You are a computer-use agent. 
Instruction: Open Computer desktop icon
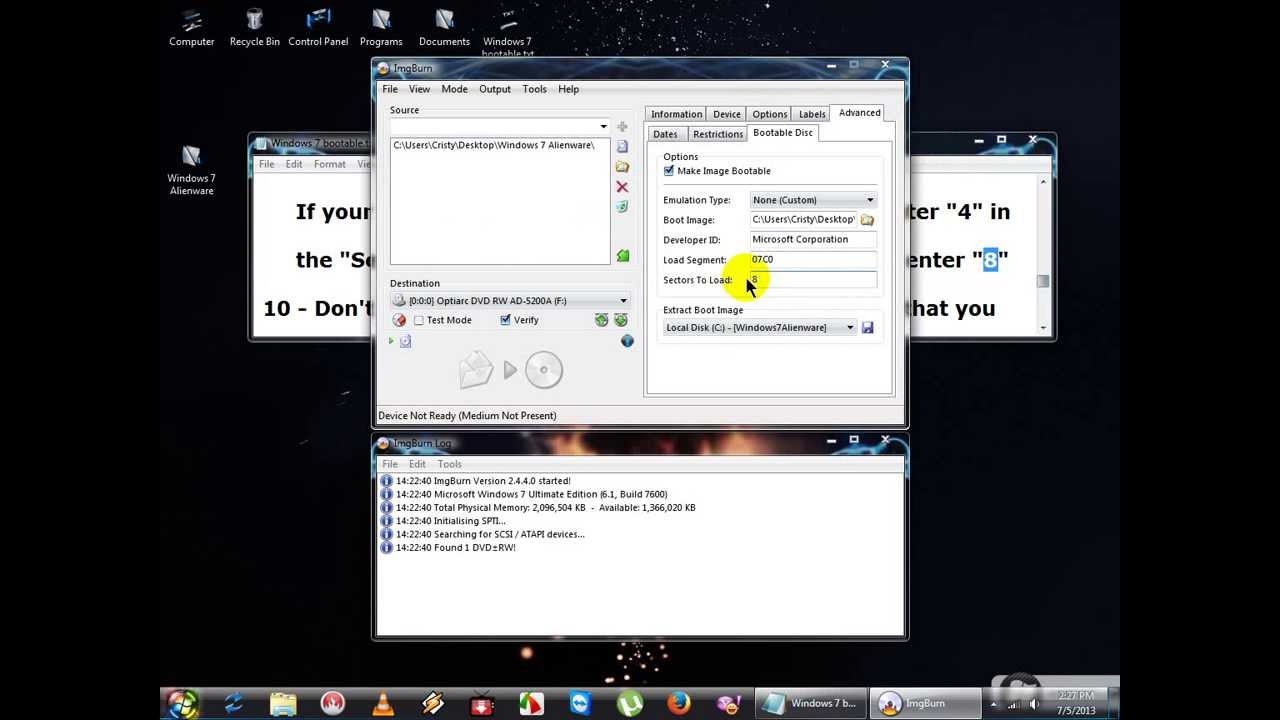191,27
